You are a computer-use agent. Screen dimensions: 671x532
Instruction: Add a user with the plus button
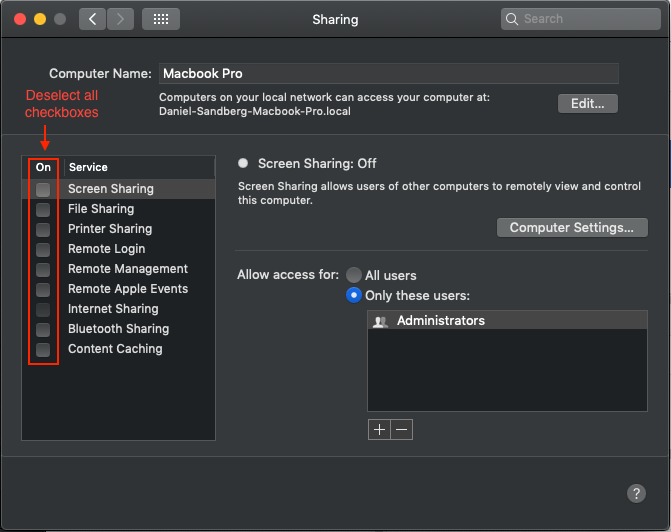tap(379, 429)
